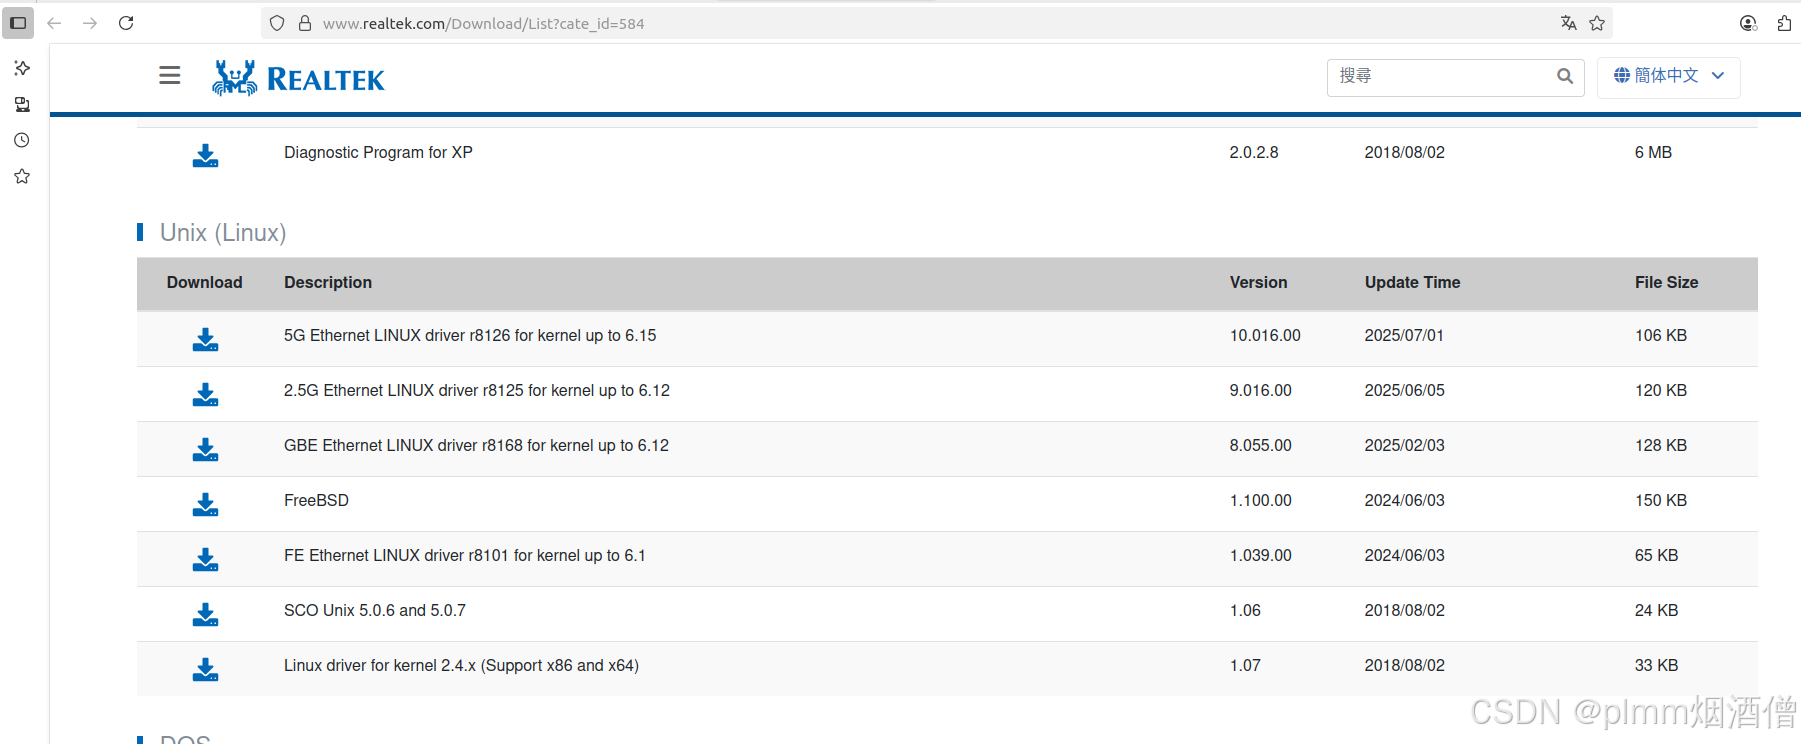
Task: Click the Download column header
Action: (x=204, y=283)
